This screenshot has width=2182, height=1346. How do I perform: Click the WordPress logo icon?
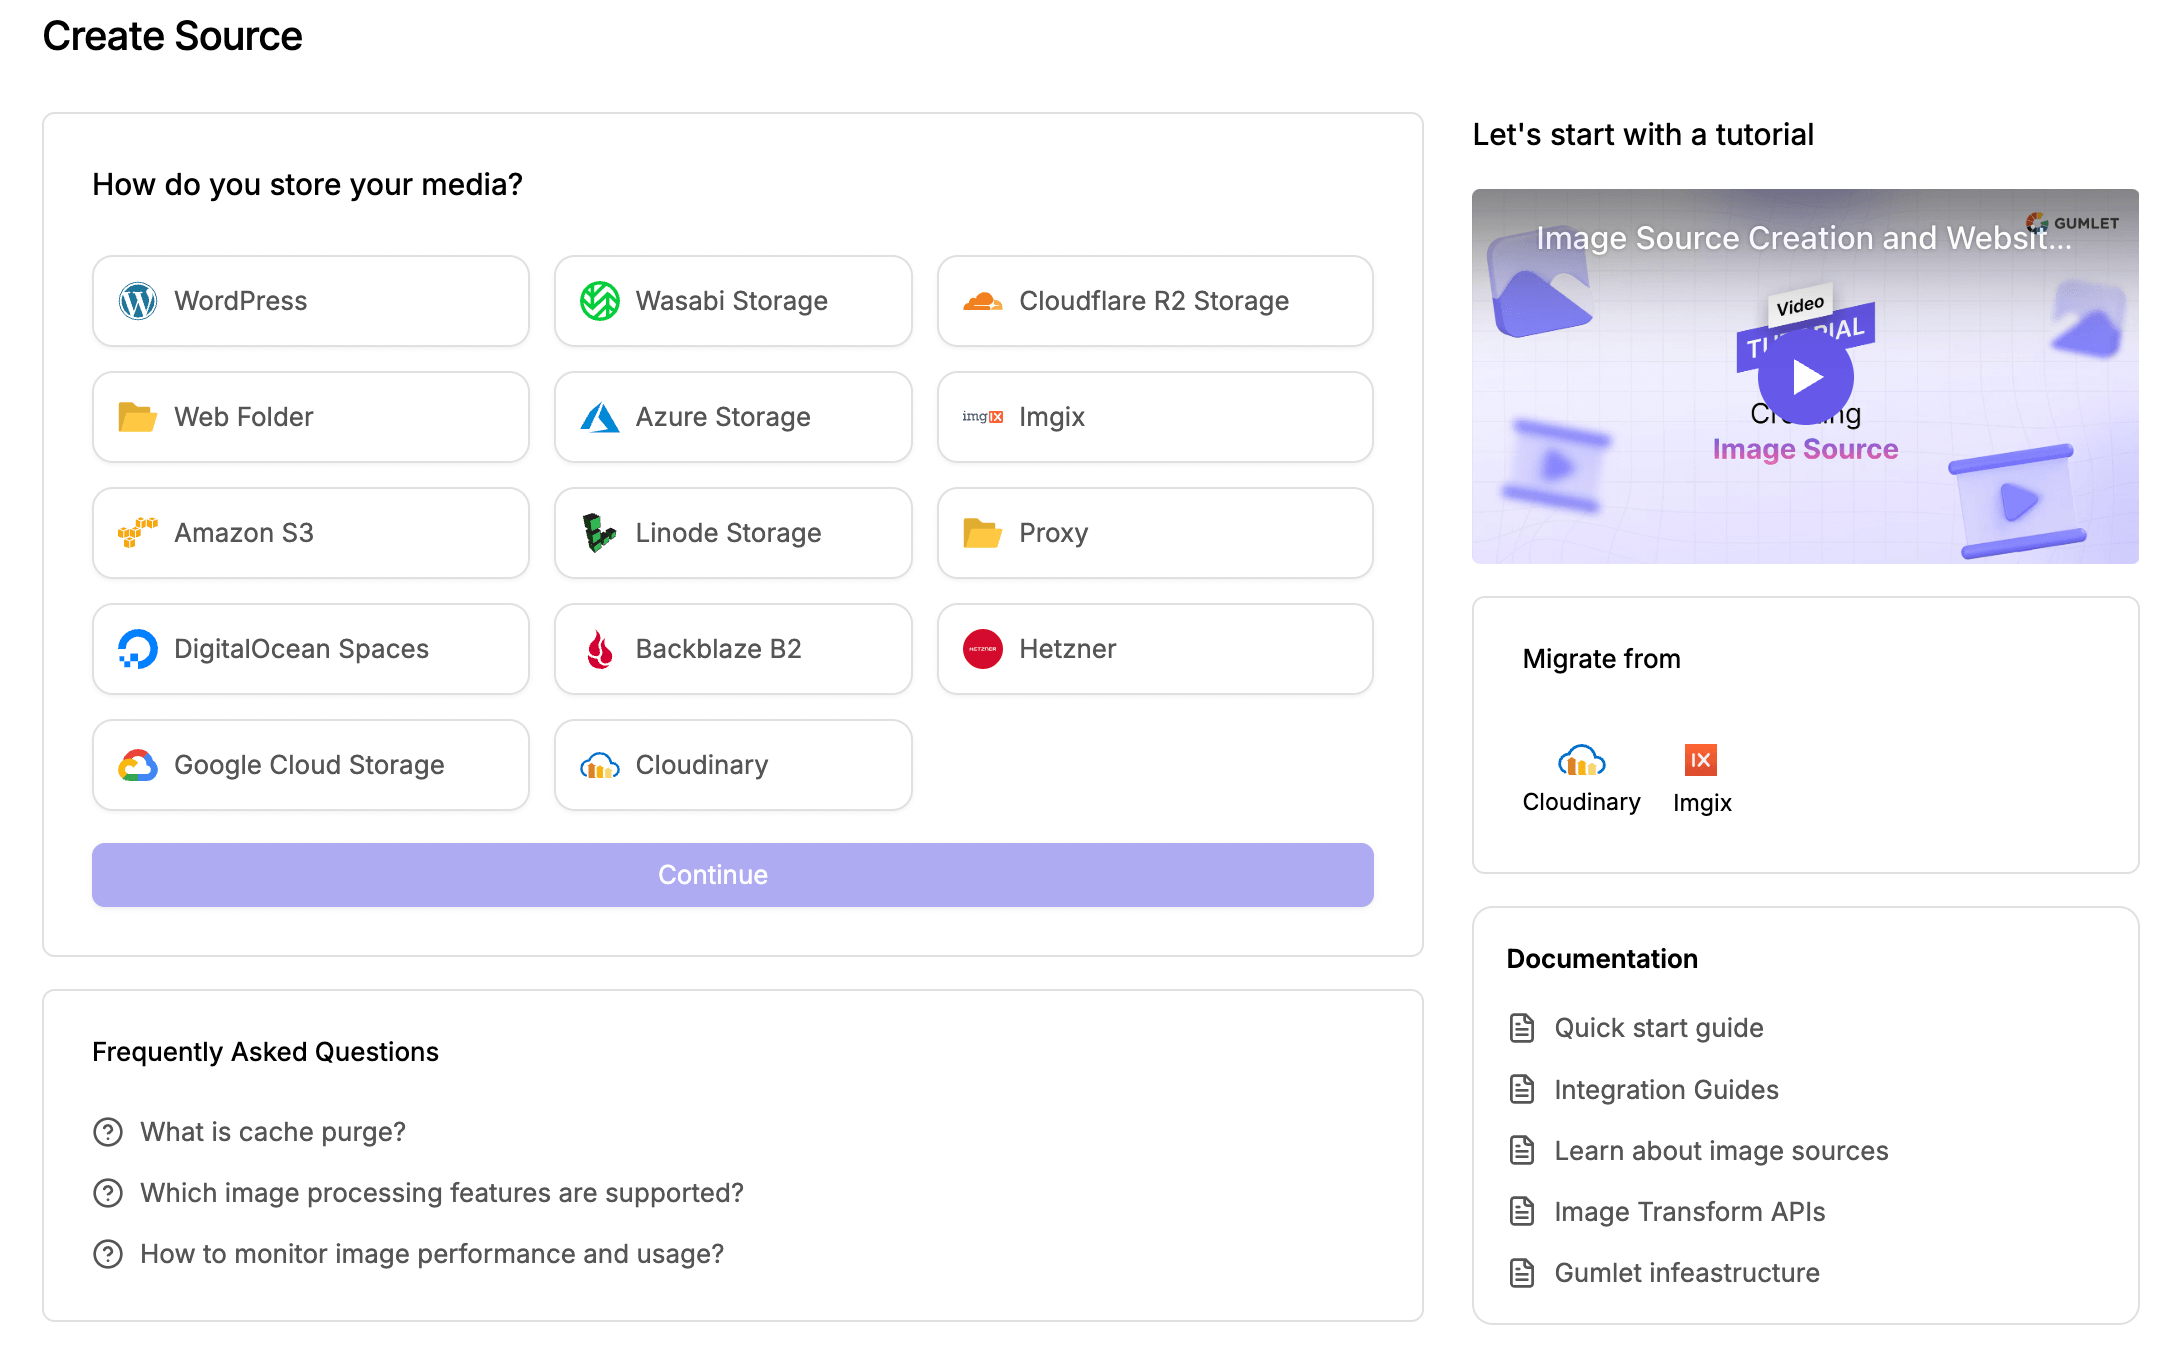pos(138,301)
